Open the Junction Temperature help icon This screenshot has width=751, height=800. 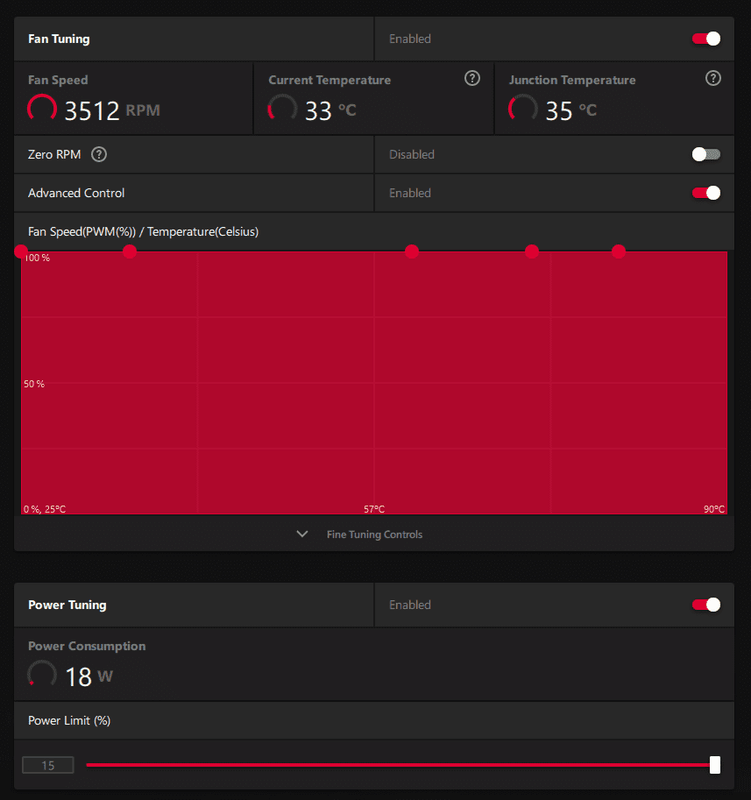coord(713,79)
